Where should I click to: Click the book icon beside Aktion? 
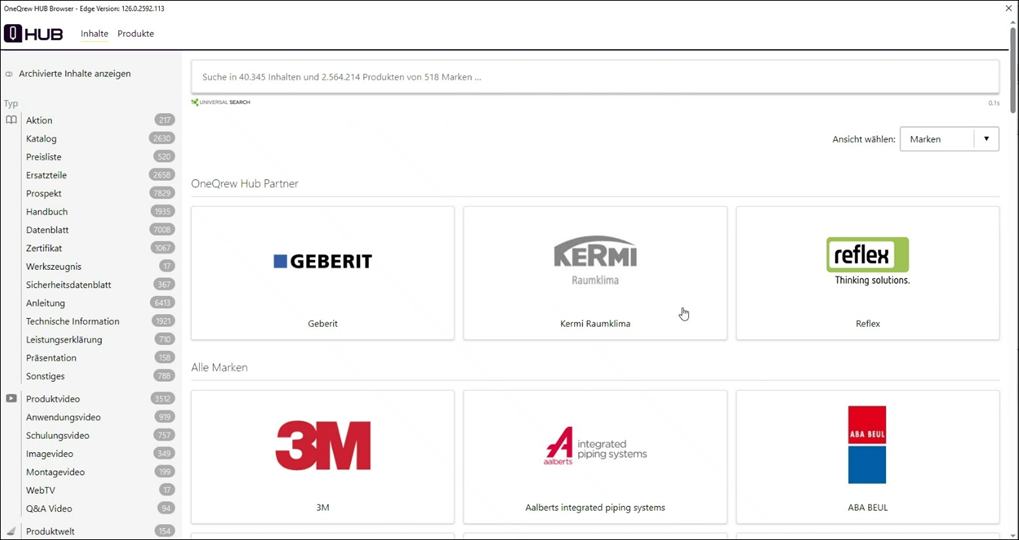(12, 120)
